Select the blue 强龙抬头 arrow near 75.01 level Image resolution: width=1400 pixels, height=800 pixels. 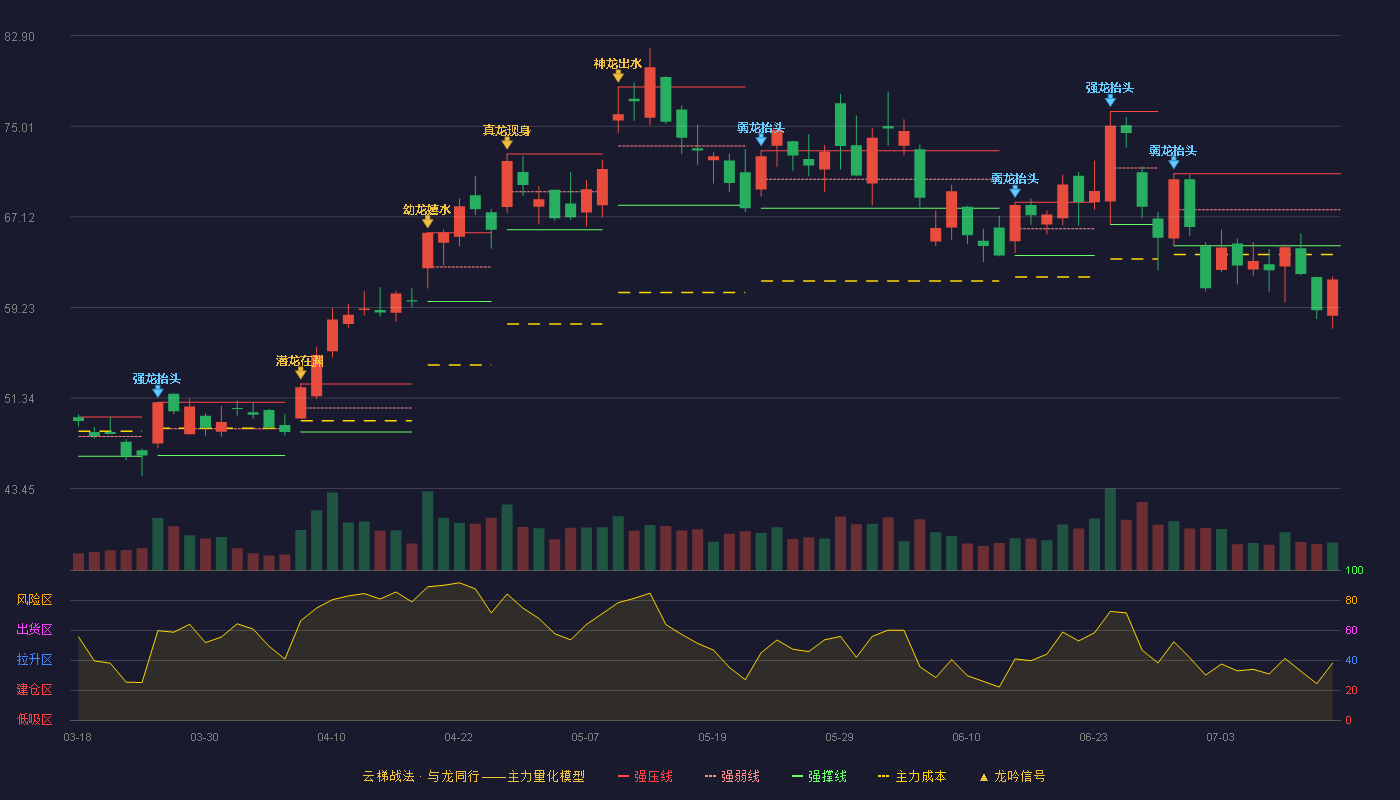point(1110,100)
